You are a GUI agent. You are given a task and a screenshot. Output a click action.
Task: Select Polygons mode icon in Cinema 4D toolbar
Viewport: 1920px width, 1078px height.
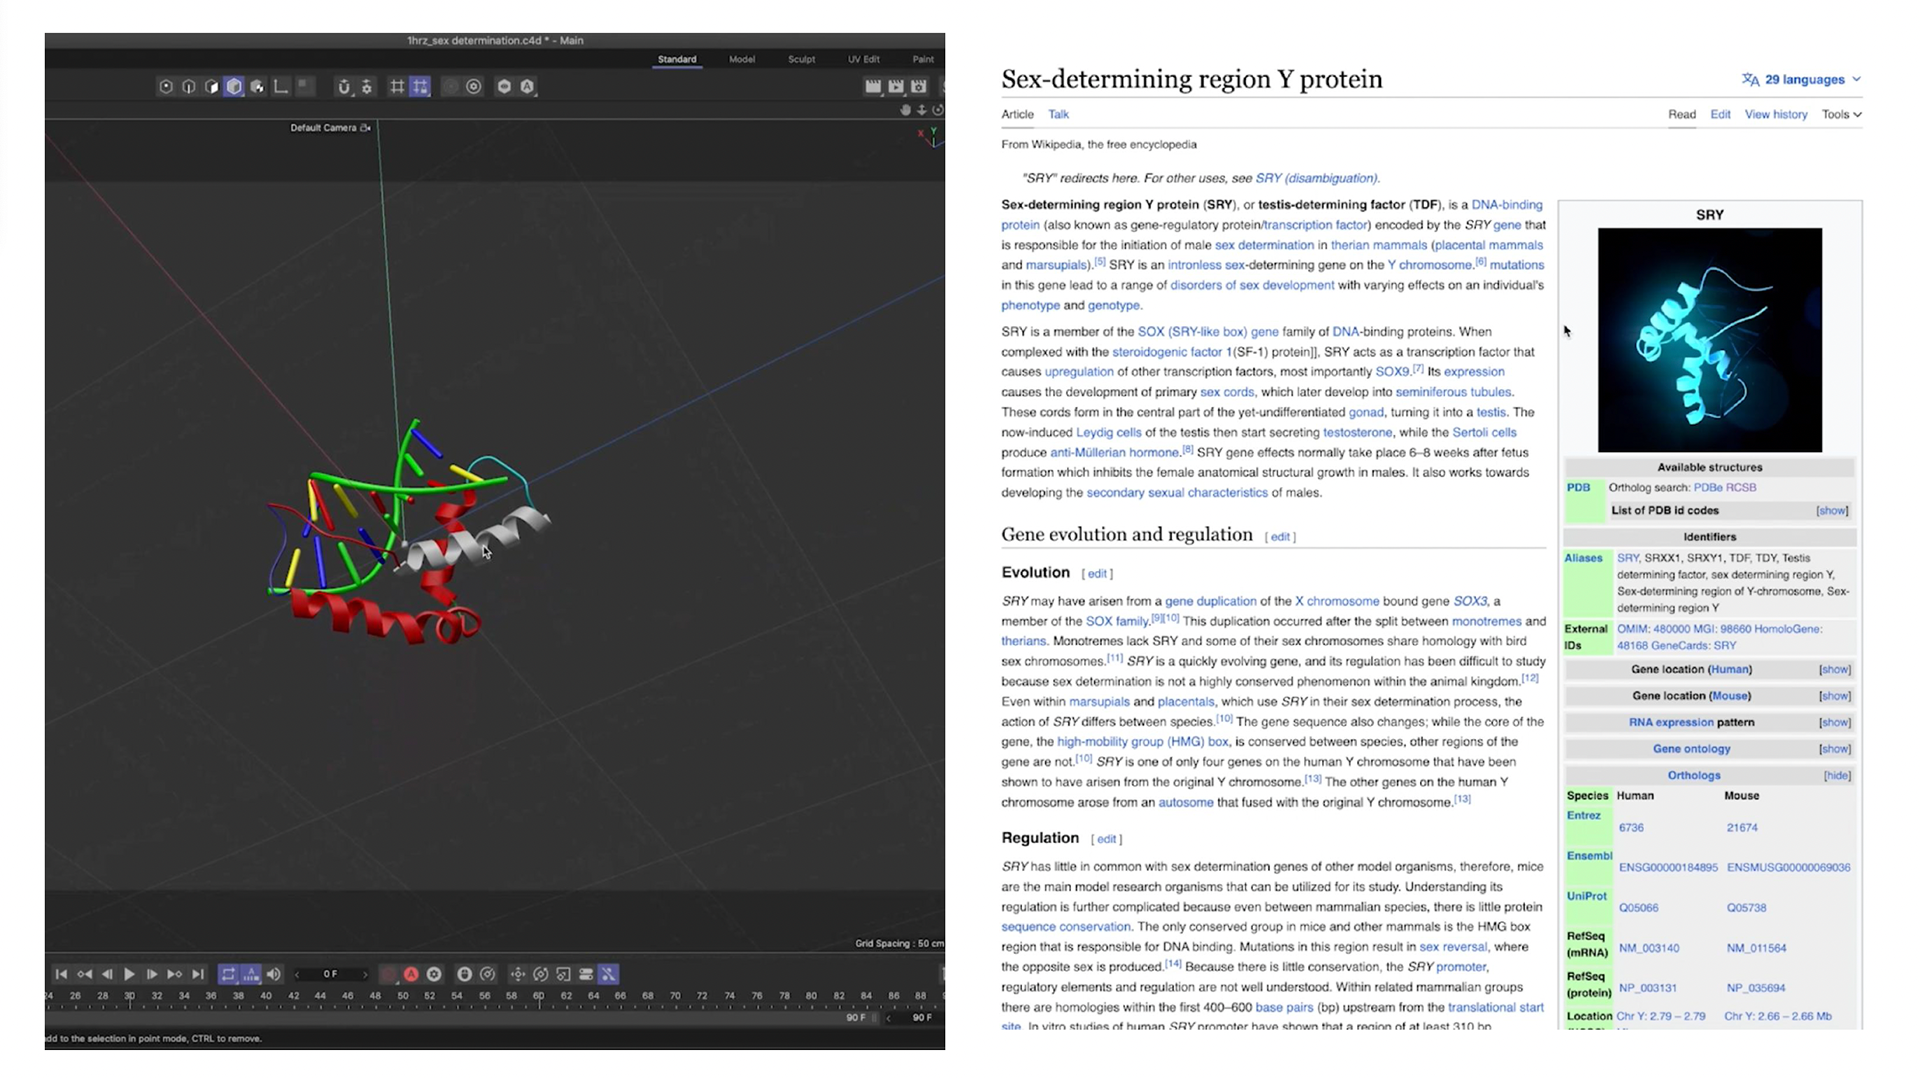pos(211,87)
